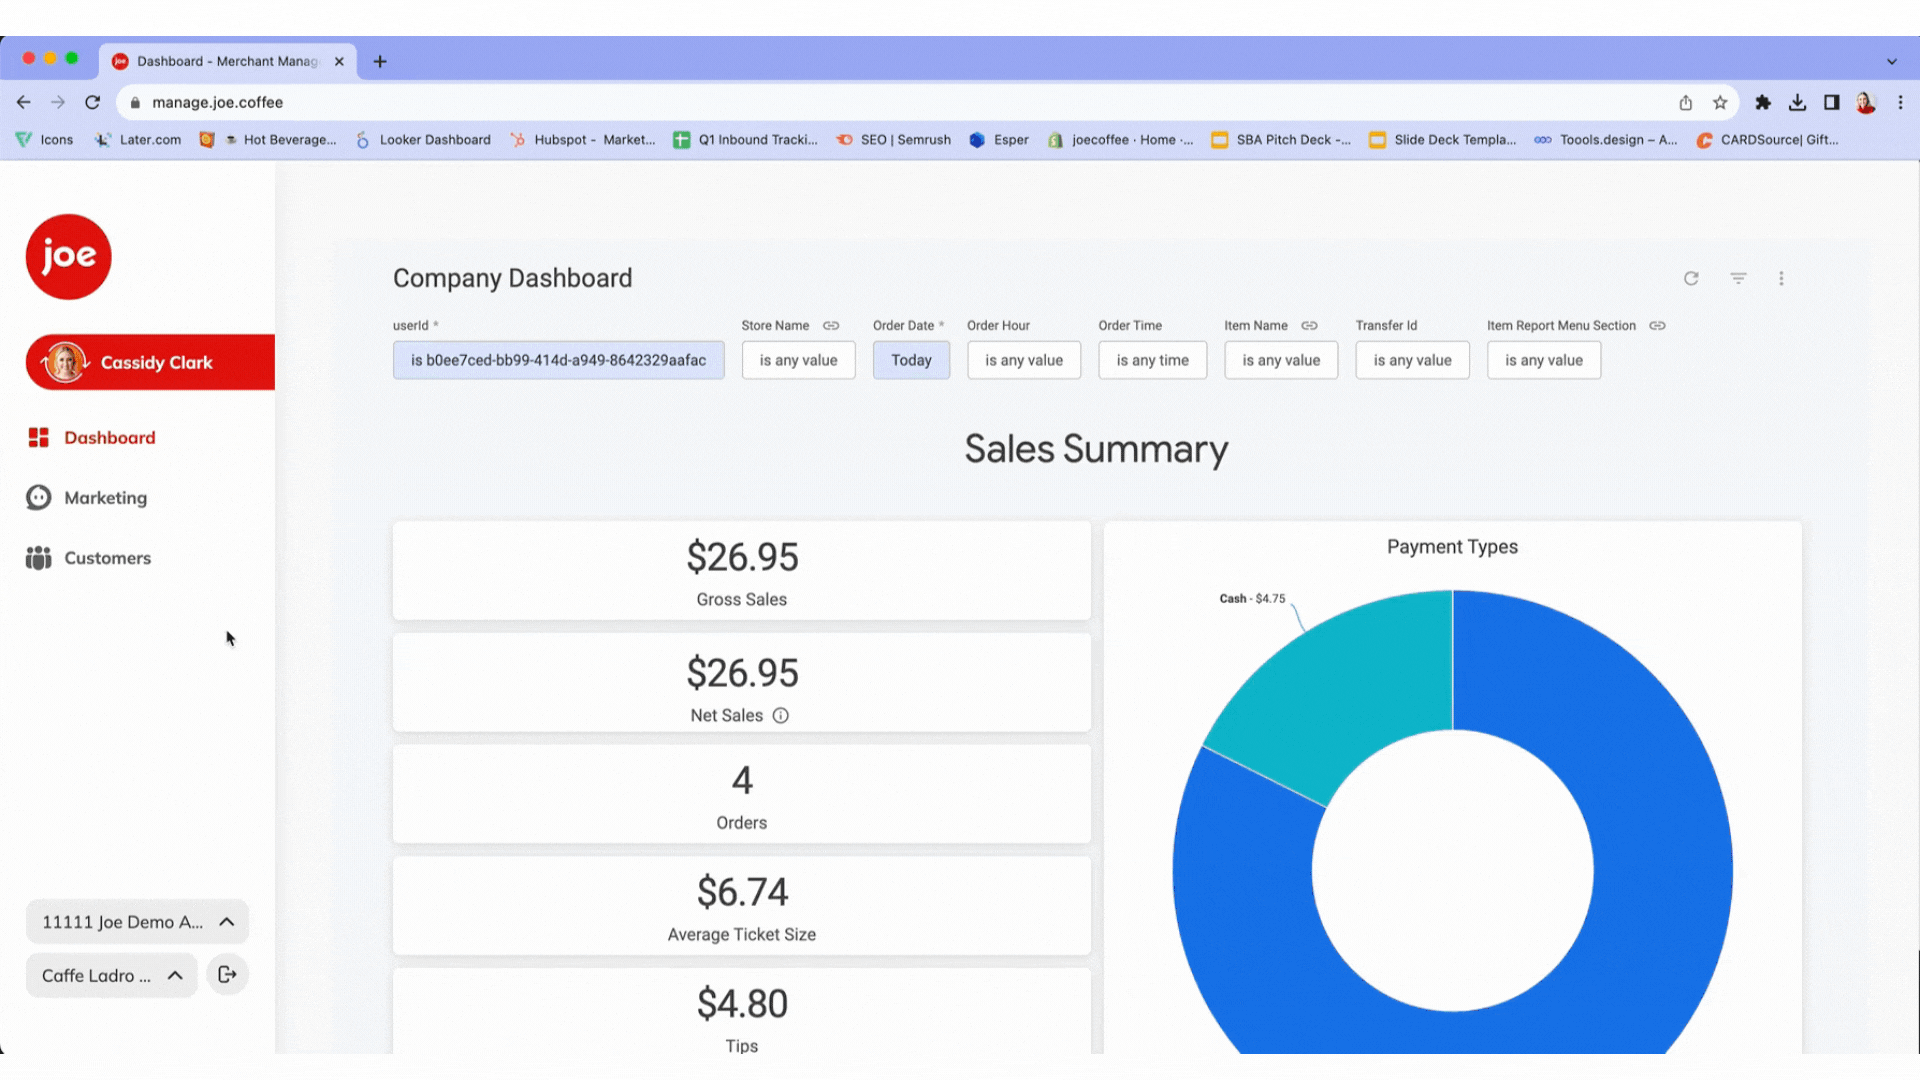This screenshot has height=1080, width=1920.
Task: Open browser profile avatar
Action: 1866,102
